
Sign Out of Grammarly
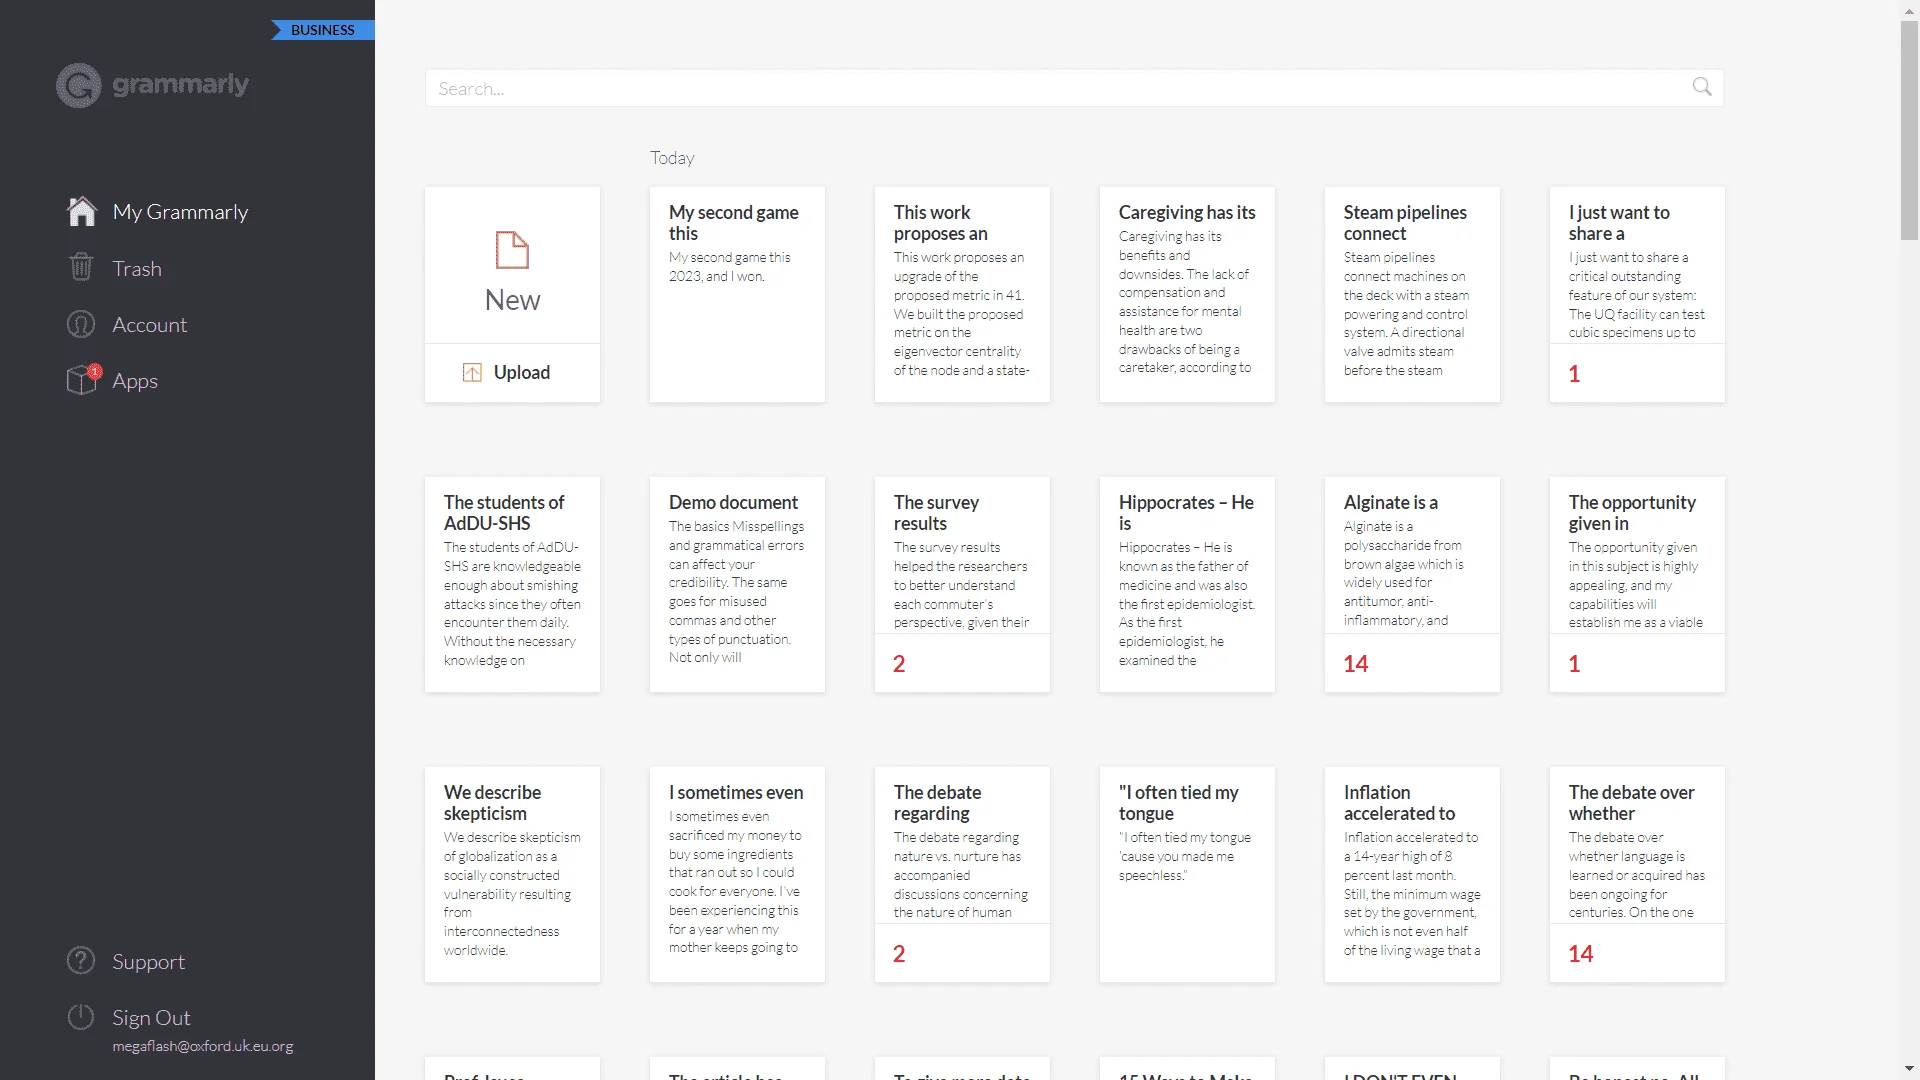coord(151,1017)
